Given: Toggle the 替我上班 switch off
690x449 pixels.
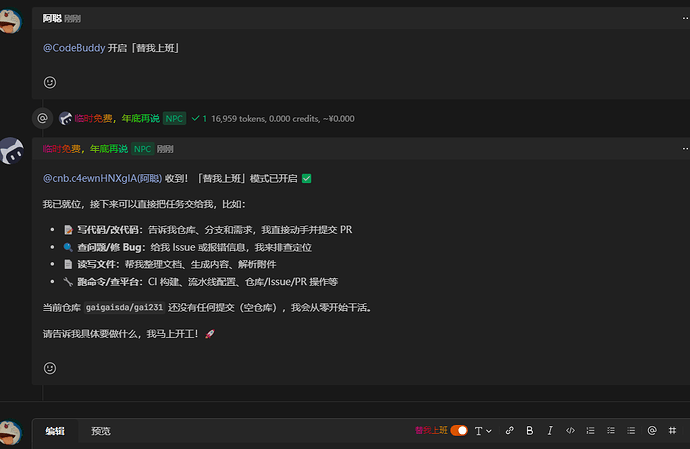Looking at the screenshot, I should point(459,431).
